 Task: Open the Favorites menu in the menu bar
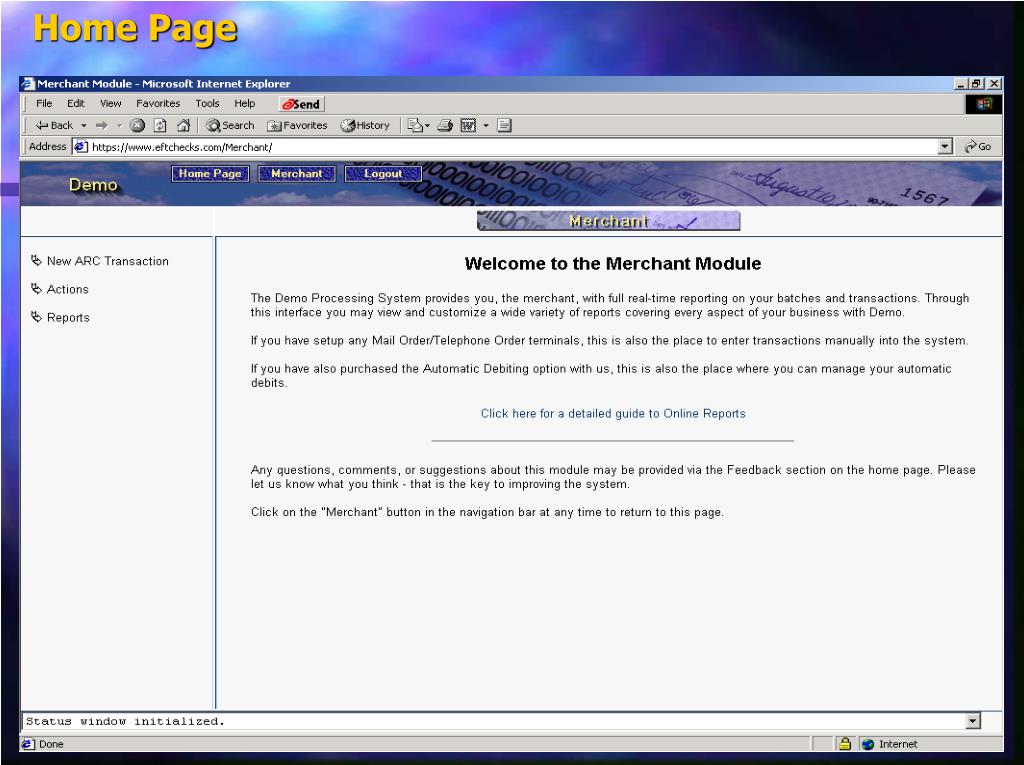(158, 103)
